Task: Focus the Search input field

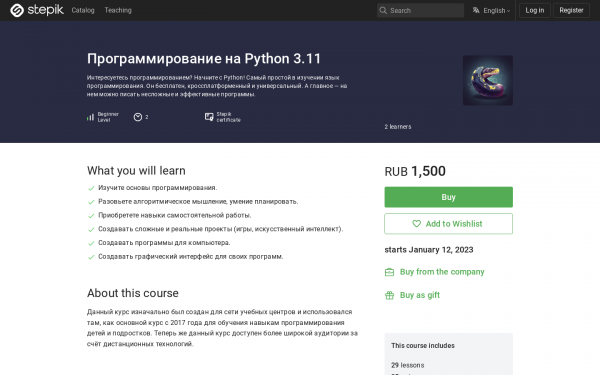Action: (x=420, y=10)
